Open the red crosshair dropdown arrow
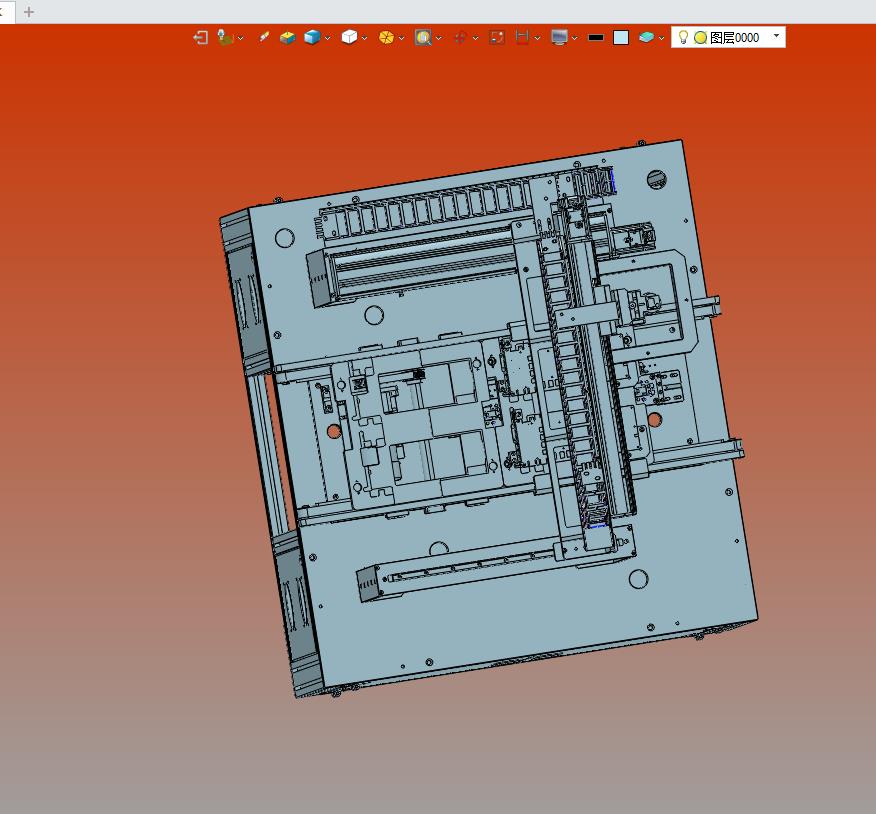Image resolution: width=876 pixels, height=814 pixels. 475,39
